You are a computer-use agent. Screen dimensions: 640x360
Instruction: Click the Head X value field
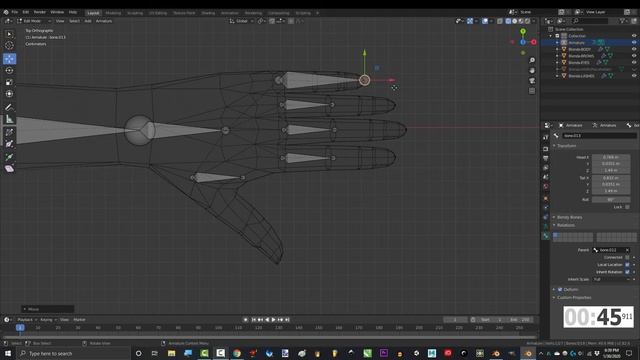pos(611,157)
